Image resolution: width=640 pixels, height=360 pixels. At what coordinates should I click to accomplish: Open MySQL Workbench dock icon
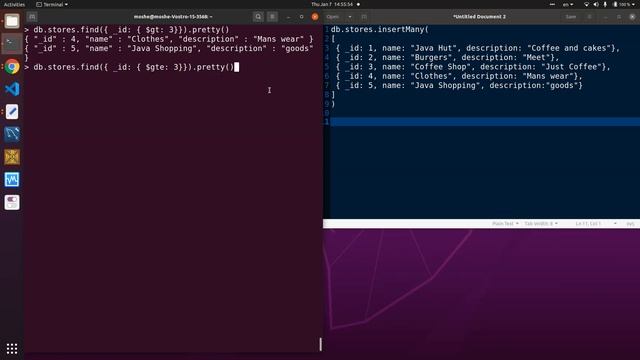(12, 134)
